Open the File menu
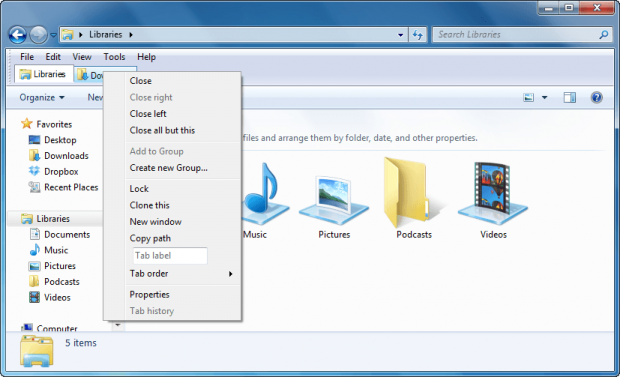The width and height of the screenshot is (620, 377). (x=27, y=57)
